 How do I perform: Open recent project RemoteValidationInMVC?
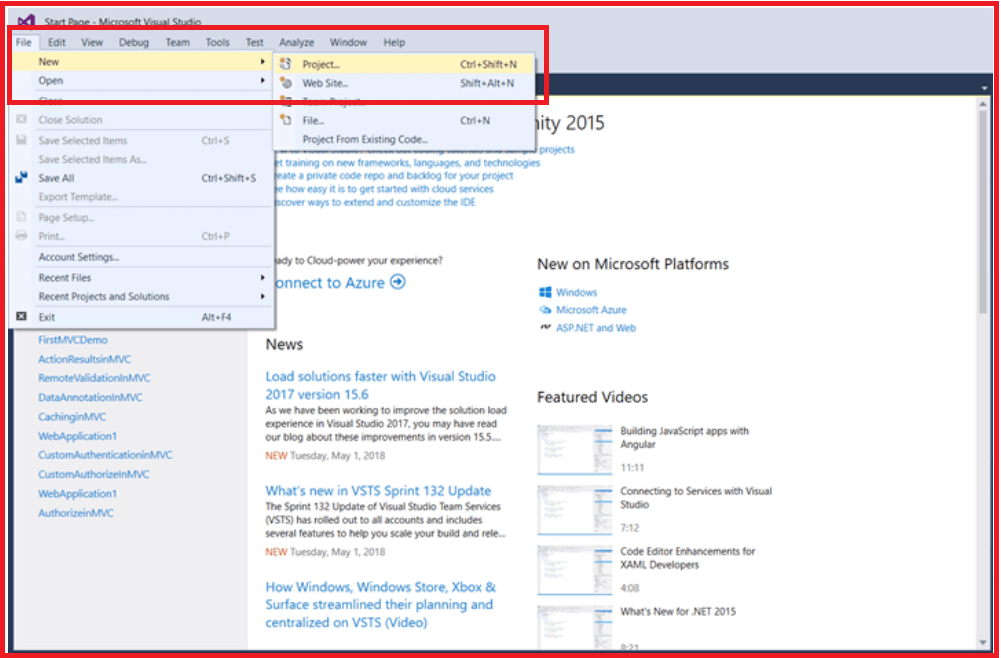tap(94, 378)
